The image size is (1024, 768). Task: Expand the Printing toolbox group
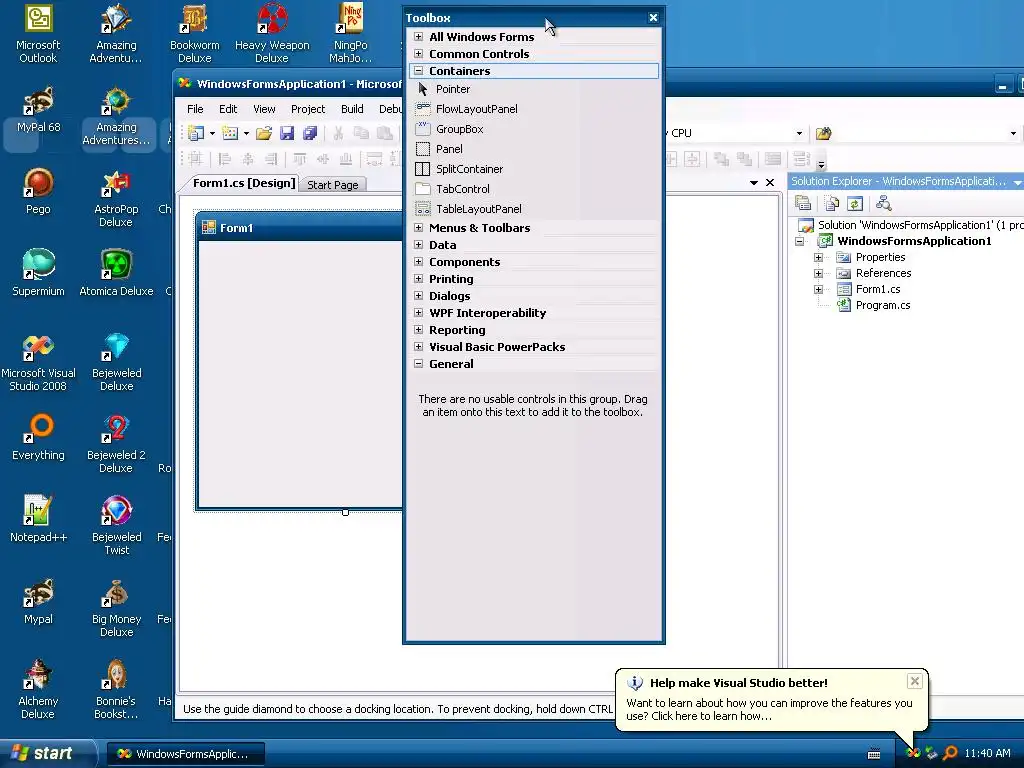[419, 279]
